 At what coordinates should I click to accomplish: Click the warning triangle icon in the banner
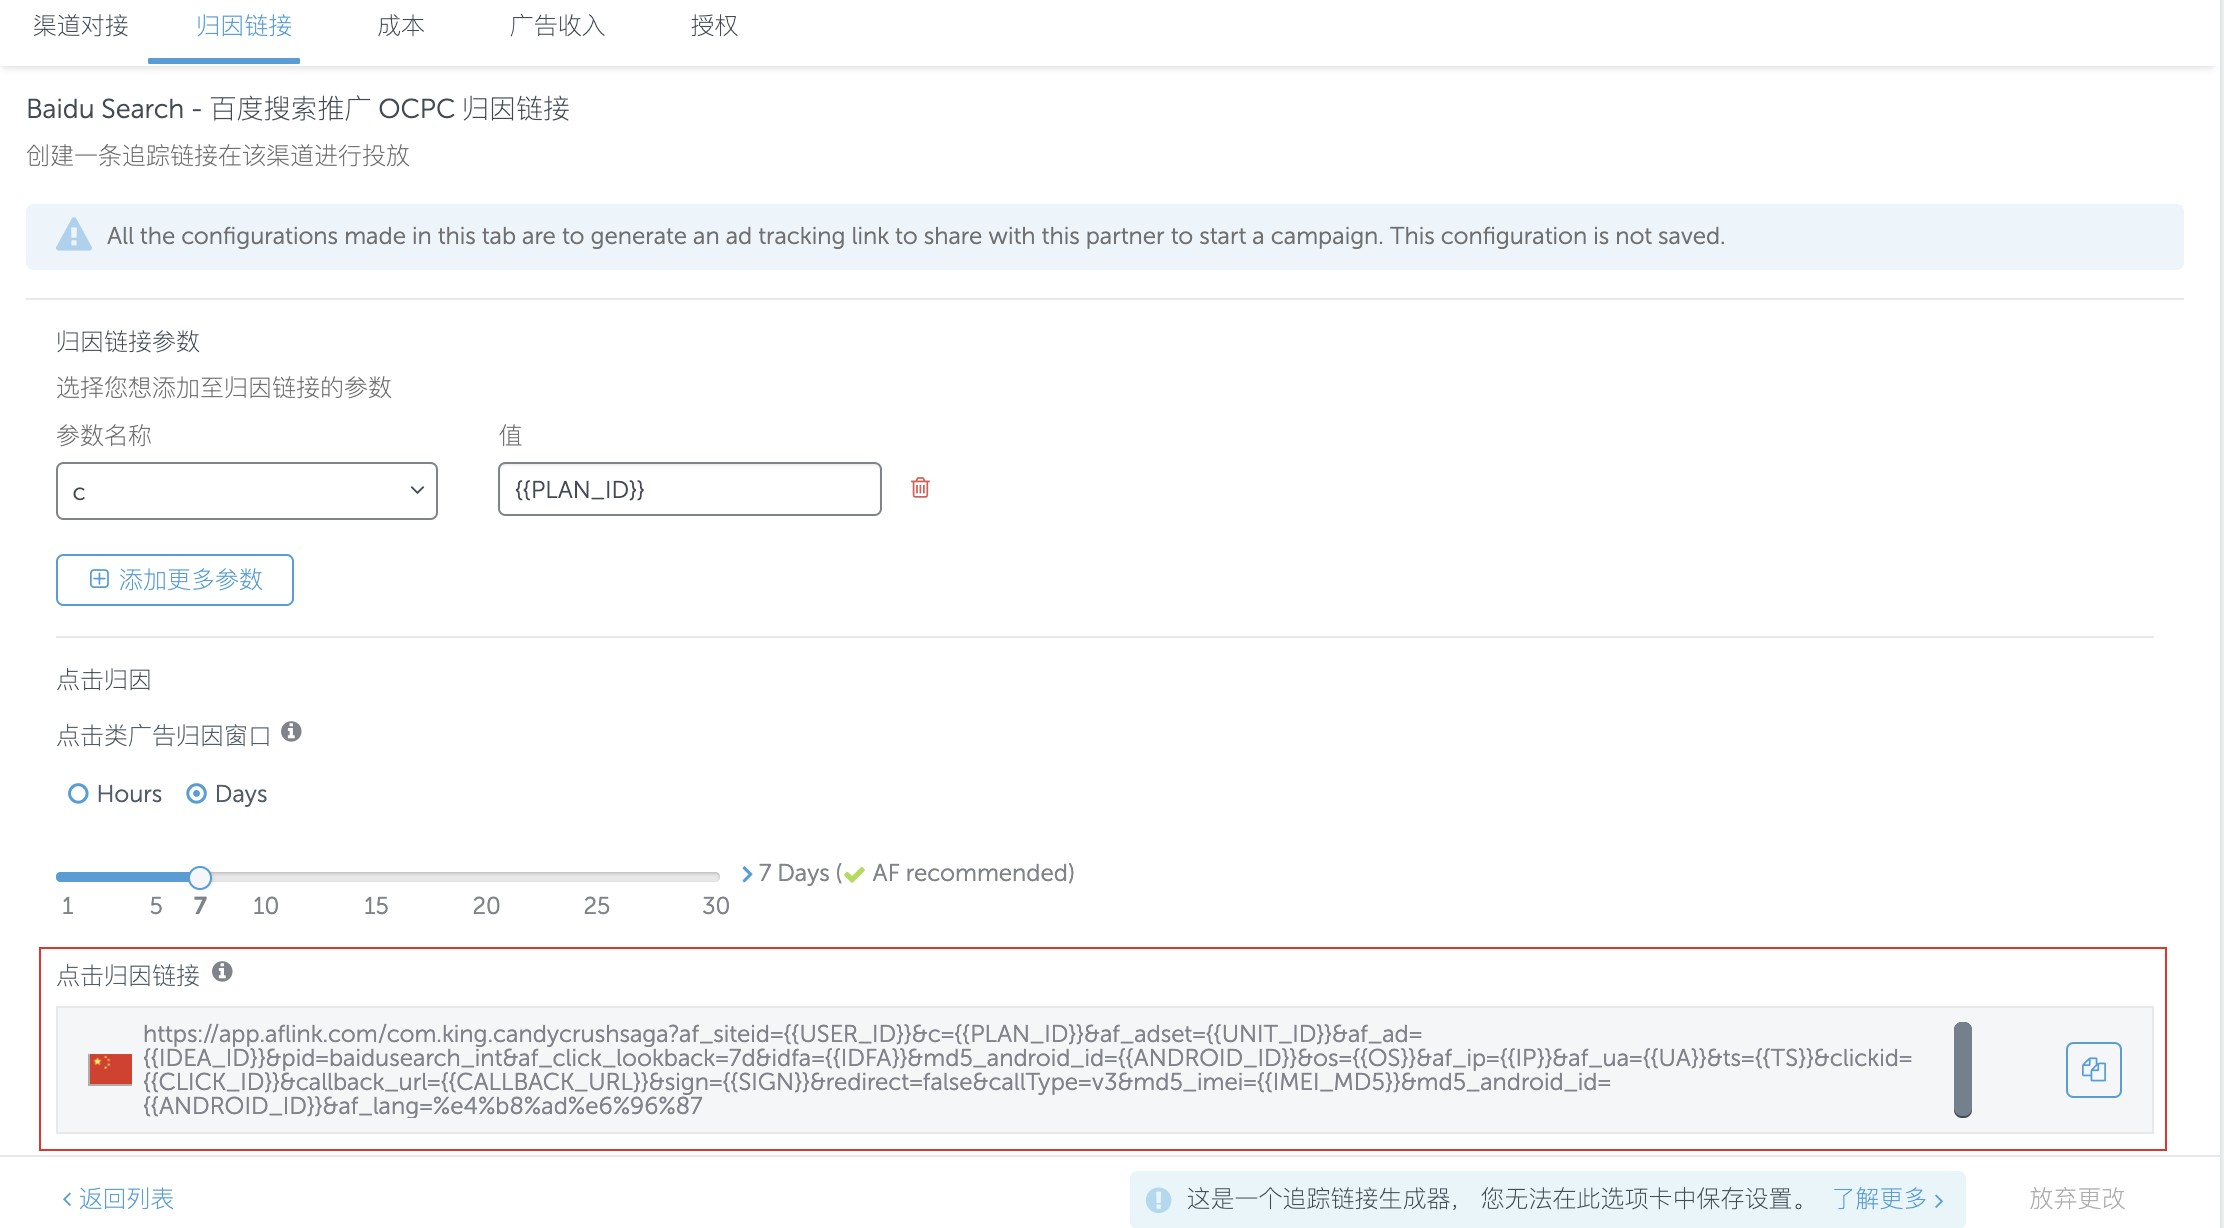(x=74, y=235)
